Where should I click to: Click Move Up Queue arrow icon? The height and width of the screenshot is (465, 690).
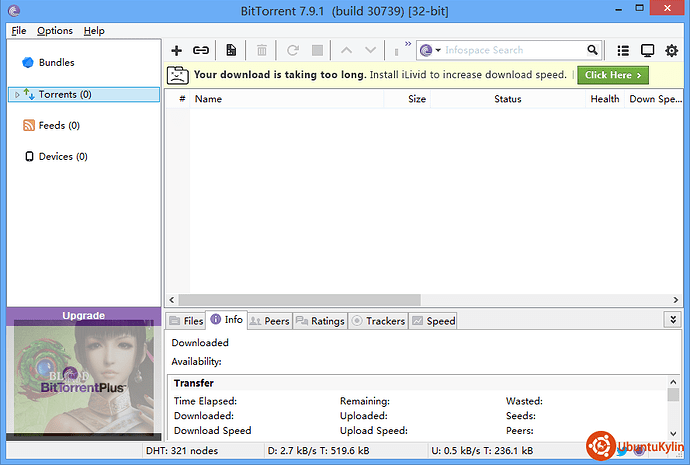click(346, 51)
